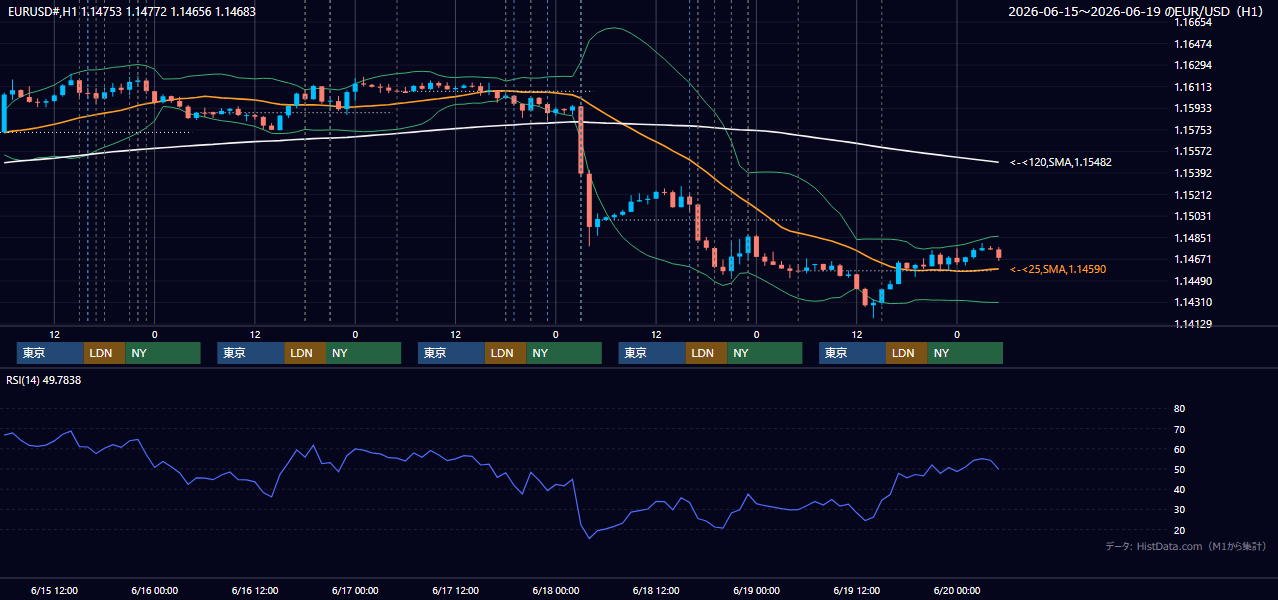Click the rightmost 東京 session block
Viewport: 1278px width, 600px height.
[x=853, y=353]
